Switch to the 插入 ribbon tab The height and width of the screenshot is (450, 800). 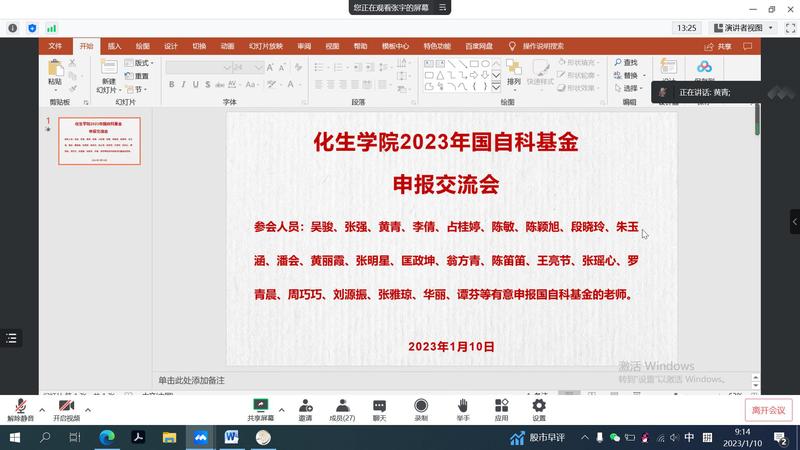[114, 46]
